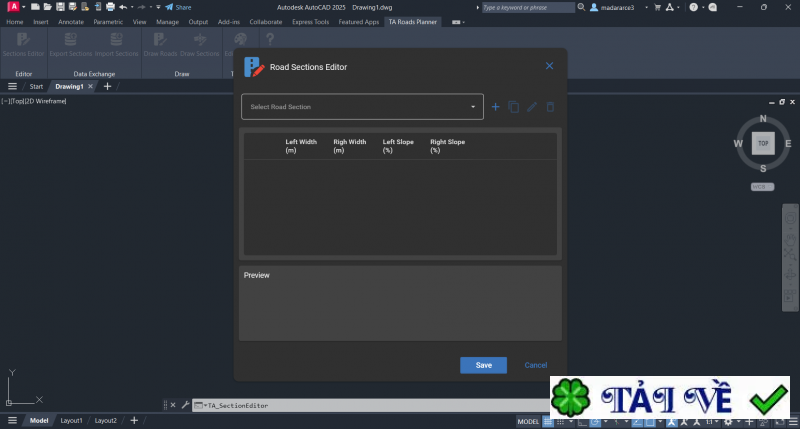Click the AutoCAD application menu logo

(13, 7)
